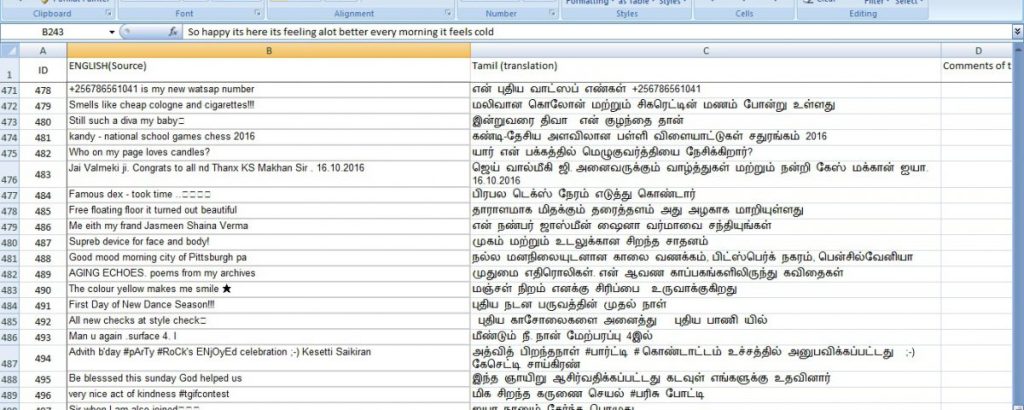The image size is (1024, 410).
Task: Select cell 'The colour yellow makes me smile'
Action: [268, 289]
